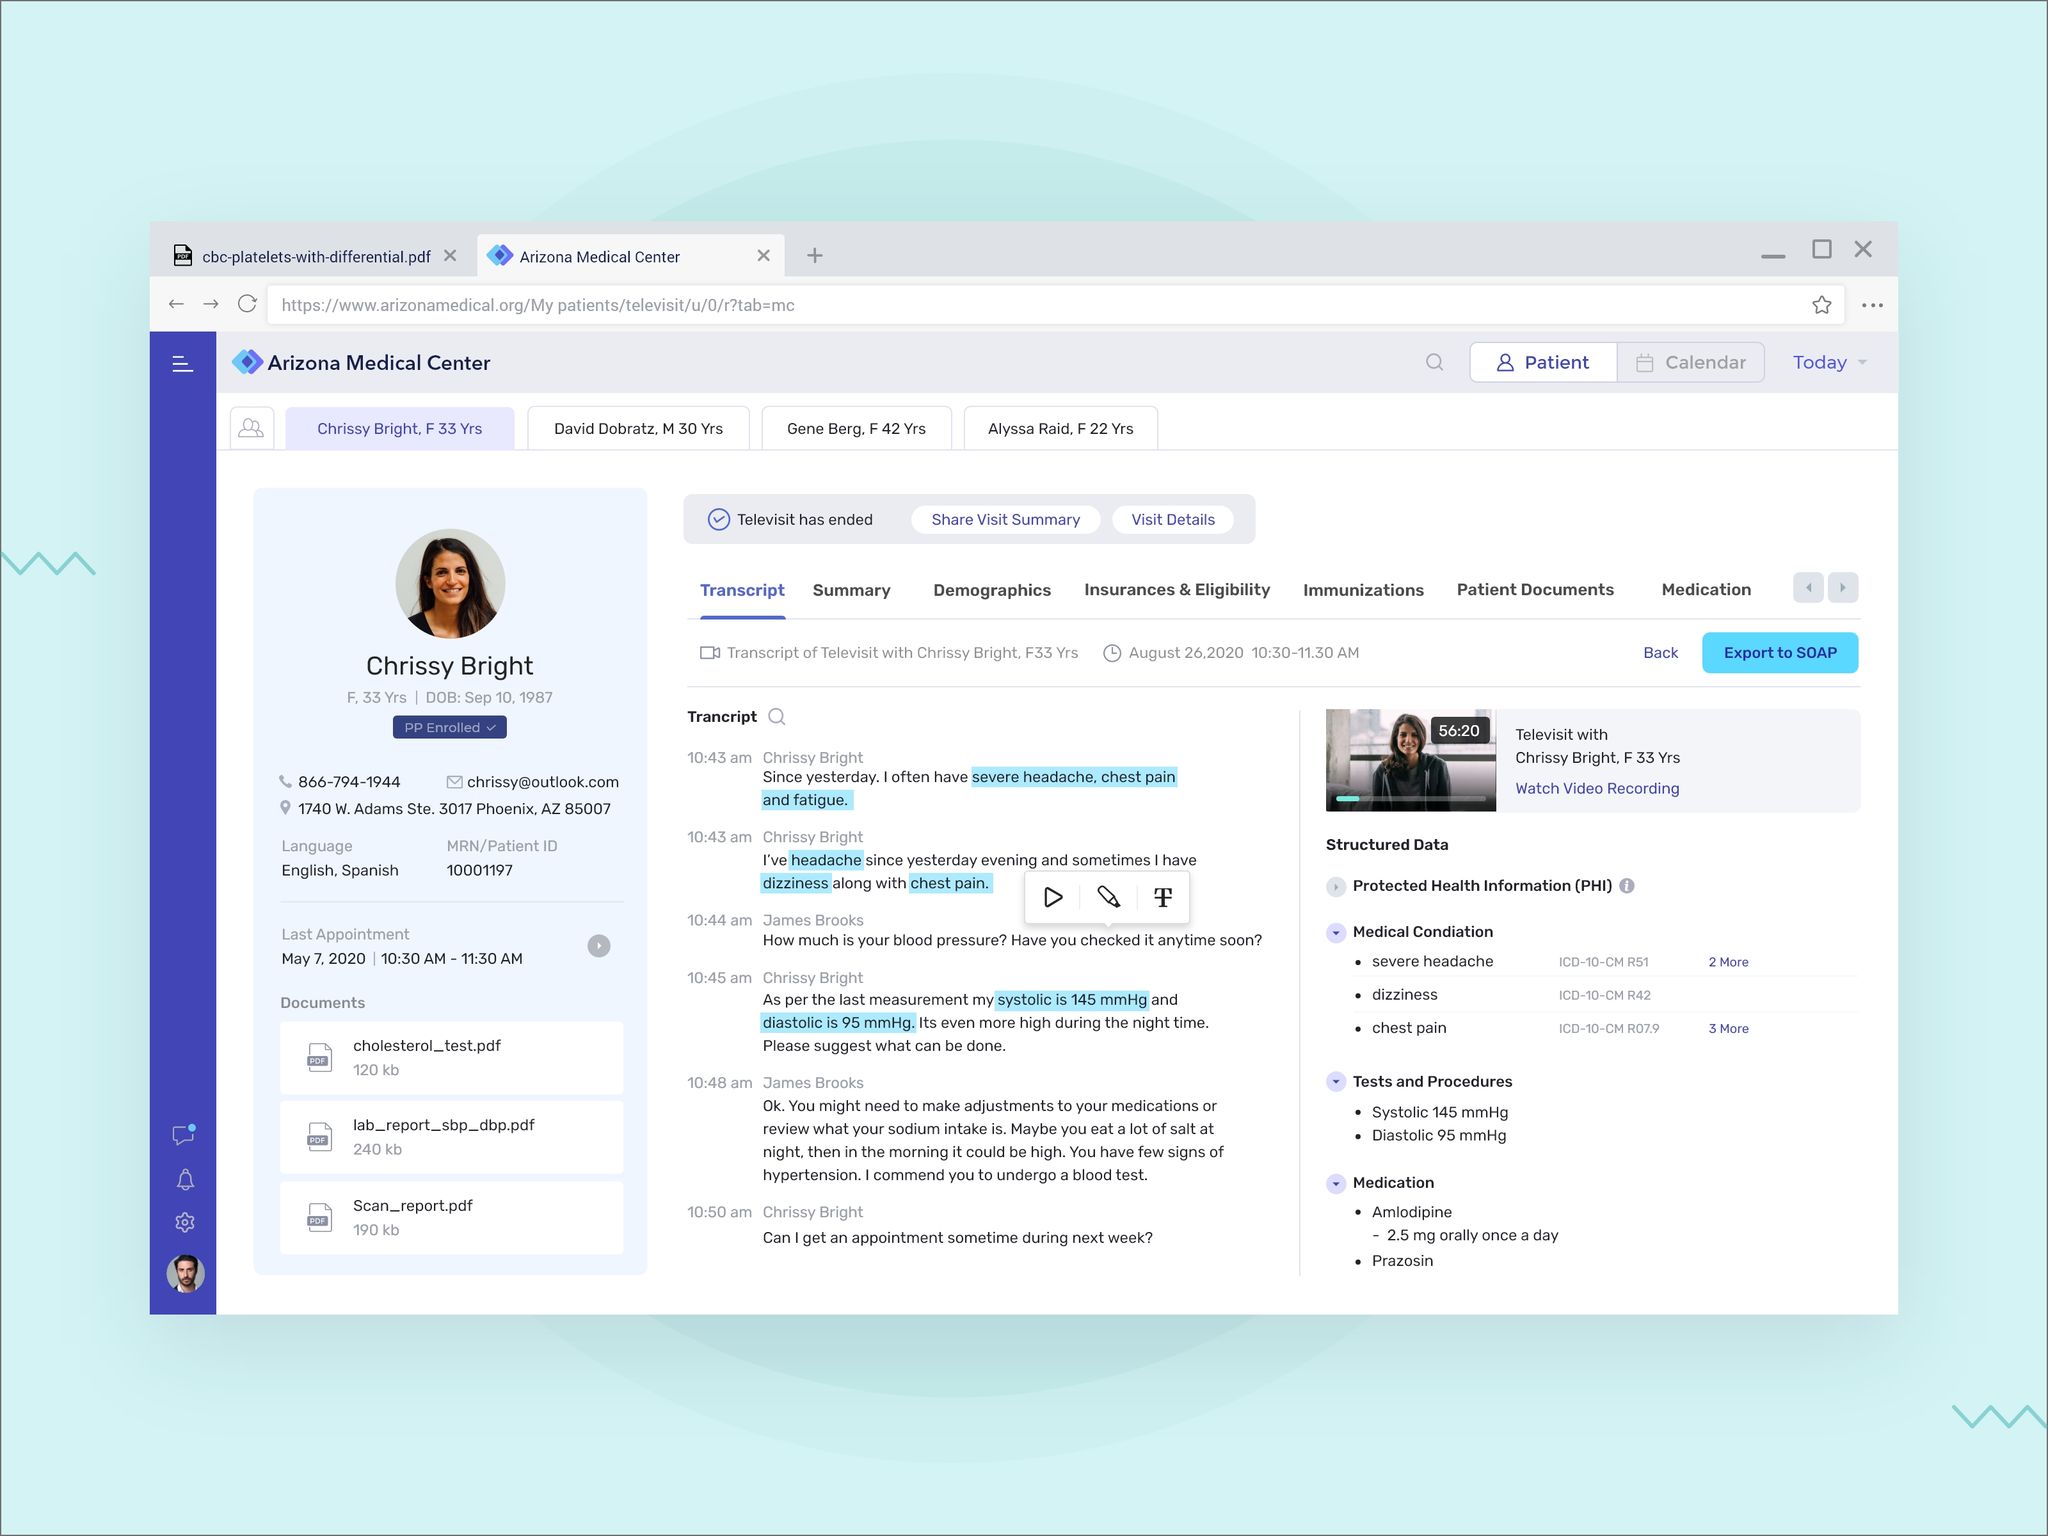Close the Arizona Medical Center browser tab
The height and width of the screenshot is (1536, 2048).
[763, 256]
